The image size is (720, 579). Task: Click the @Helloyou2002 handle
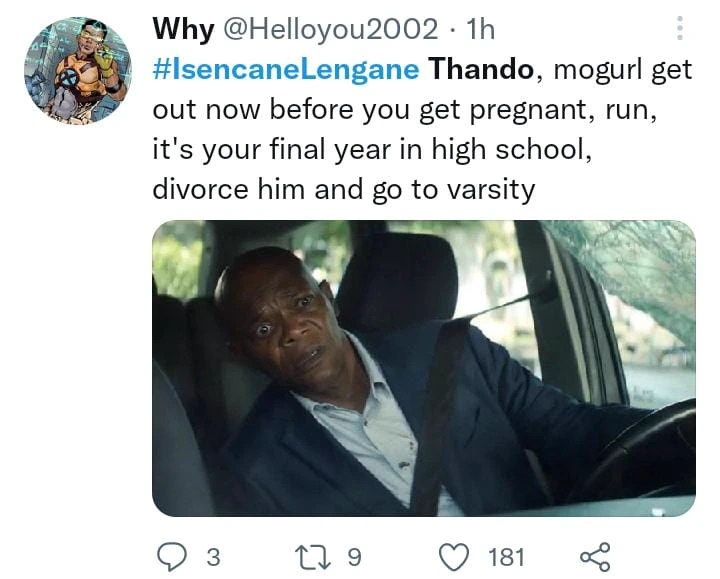click(x=330, y=29)
